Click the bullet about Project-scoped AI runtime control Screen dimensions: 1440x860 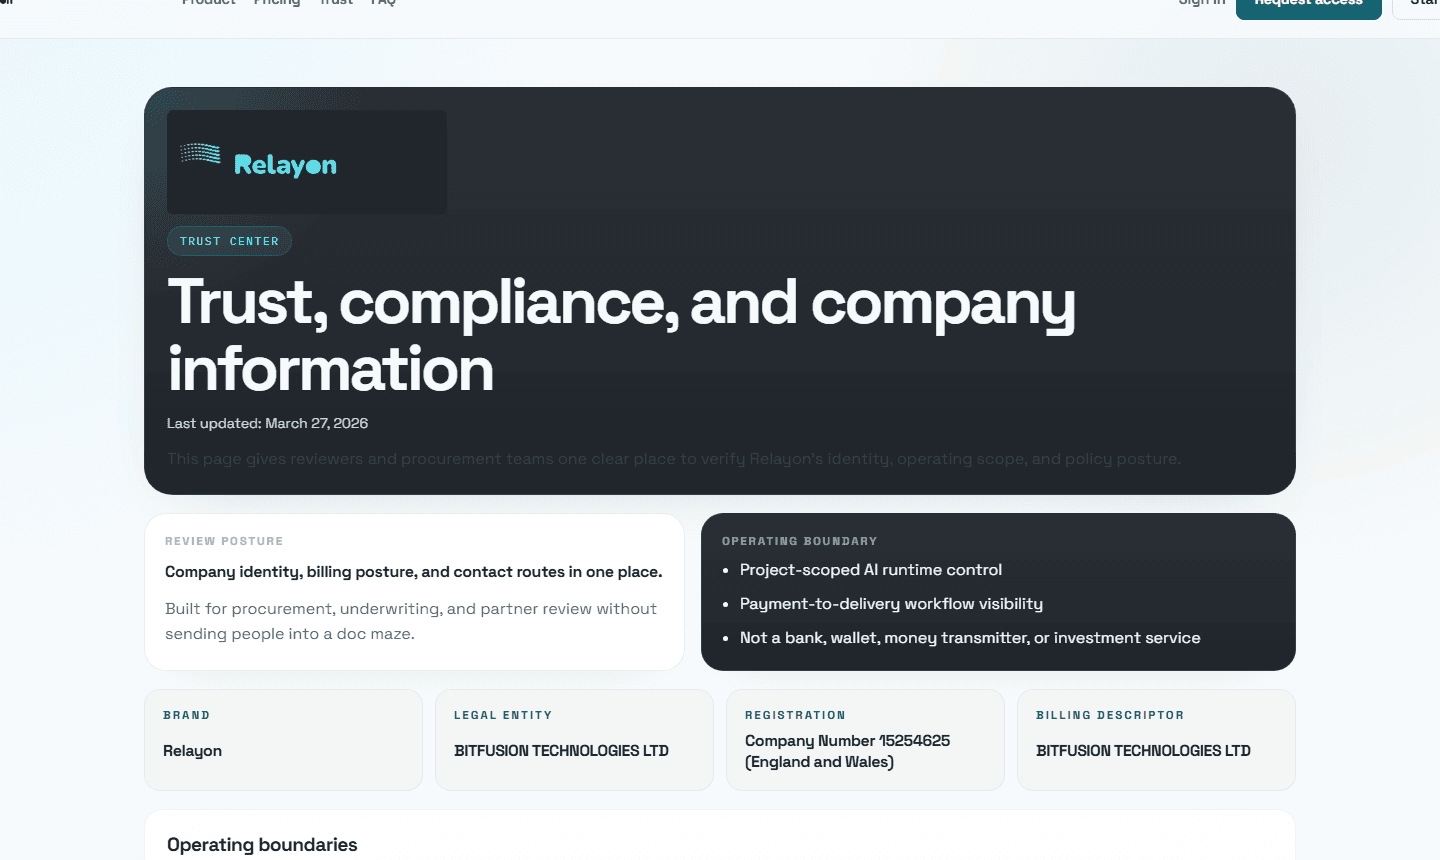click(x=871, y=569)
